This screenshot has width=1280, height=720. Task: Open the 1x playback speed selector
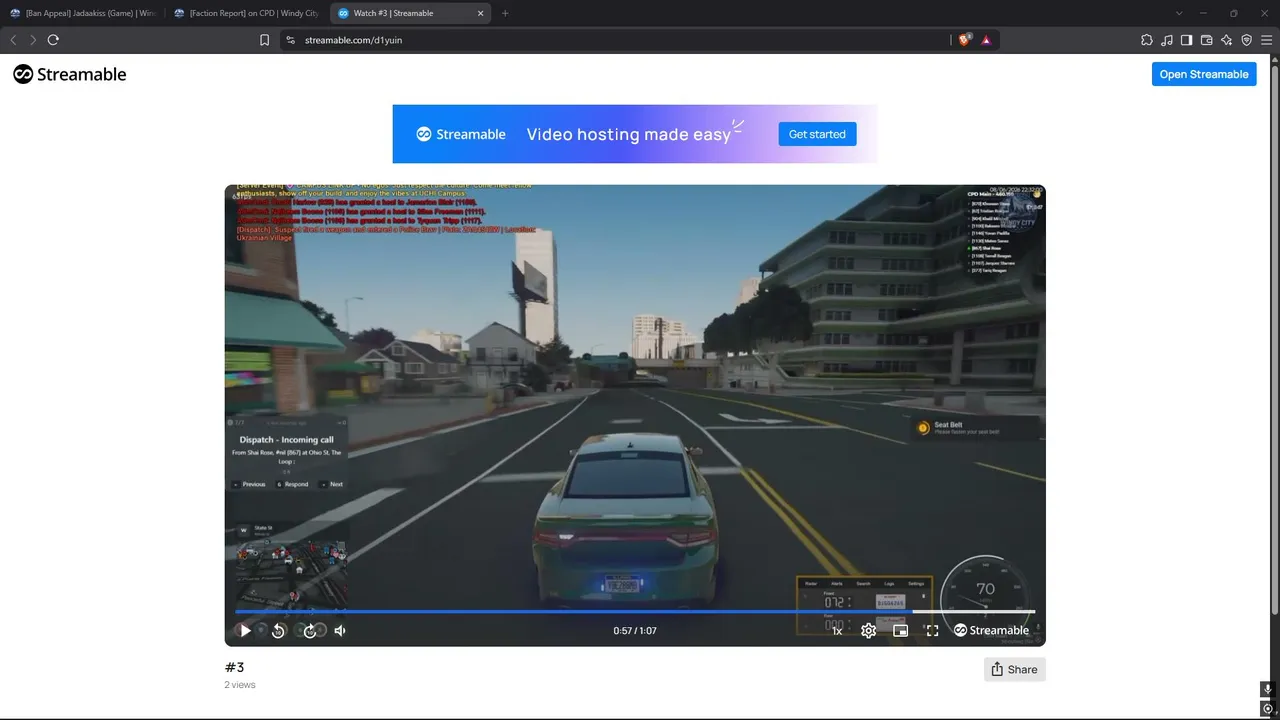(x=837, y=631)
